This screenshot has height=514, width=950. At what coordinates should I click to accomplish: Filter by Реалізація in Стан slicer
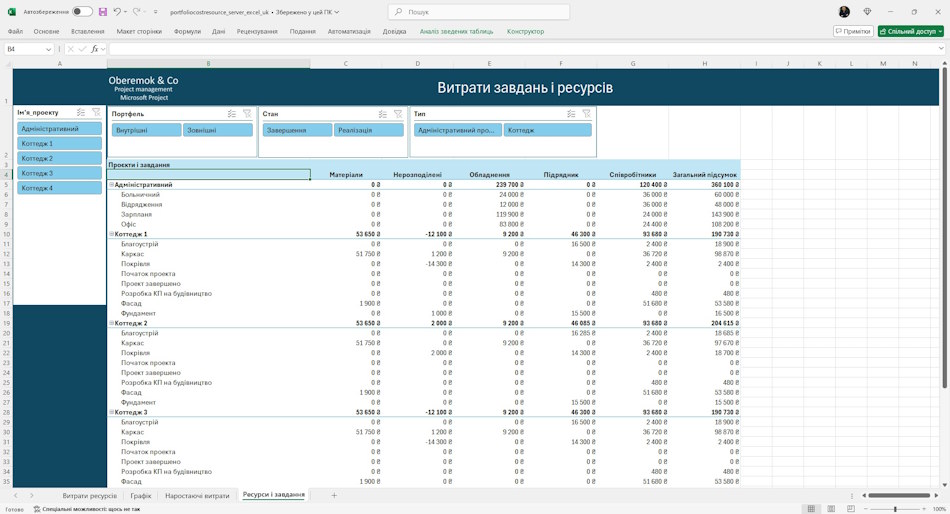coord(368,130)
